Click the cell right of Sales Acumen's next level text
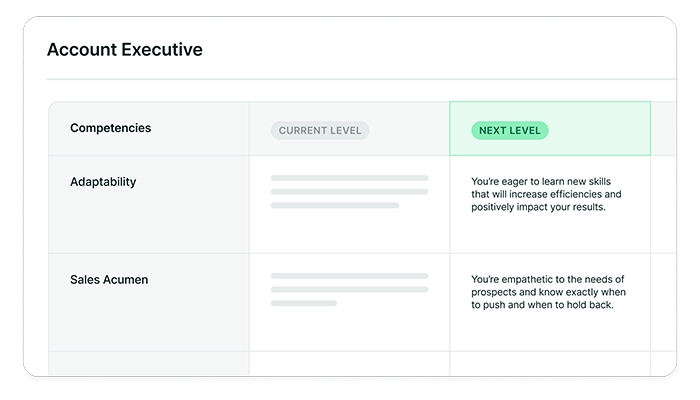 click(x=663, y=301)
